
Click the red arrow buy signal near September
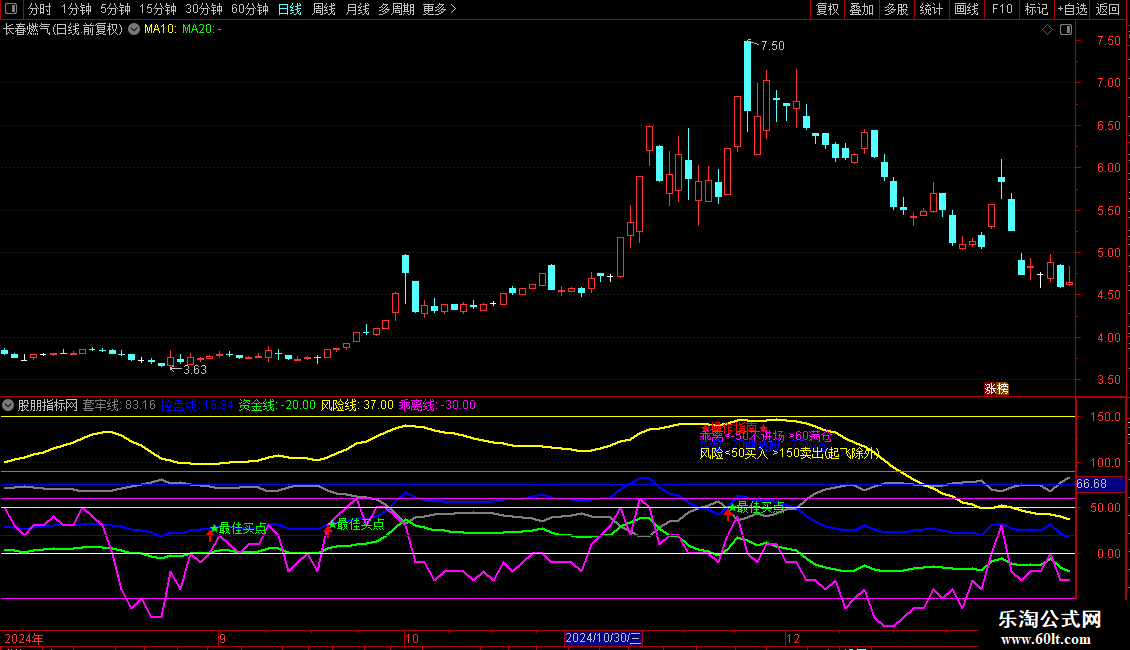click(x=209, y=534)
